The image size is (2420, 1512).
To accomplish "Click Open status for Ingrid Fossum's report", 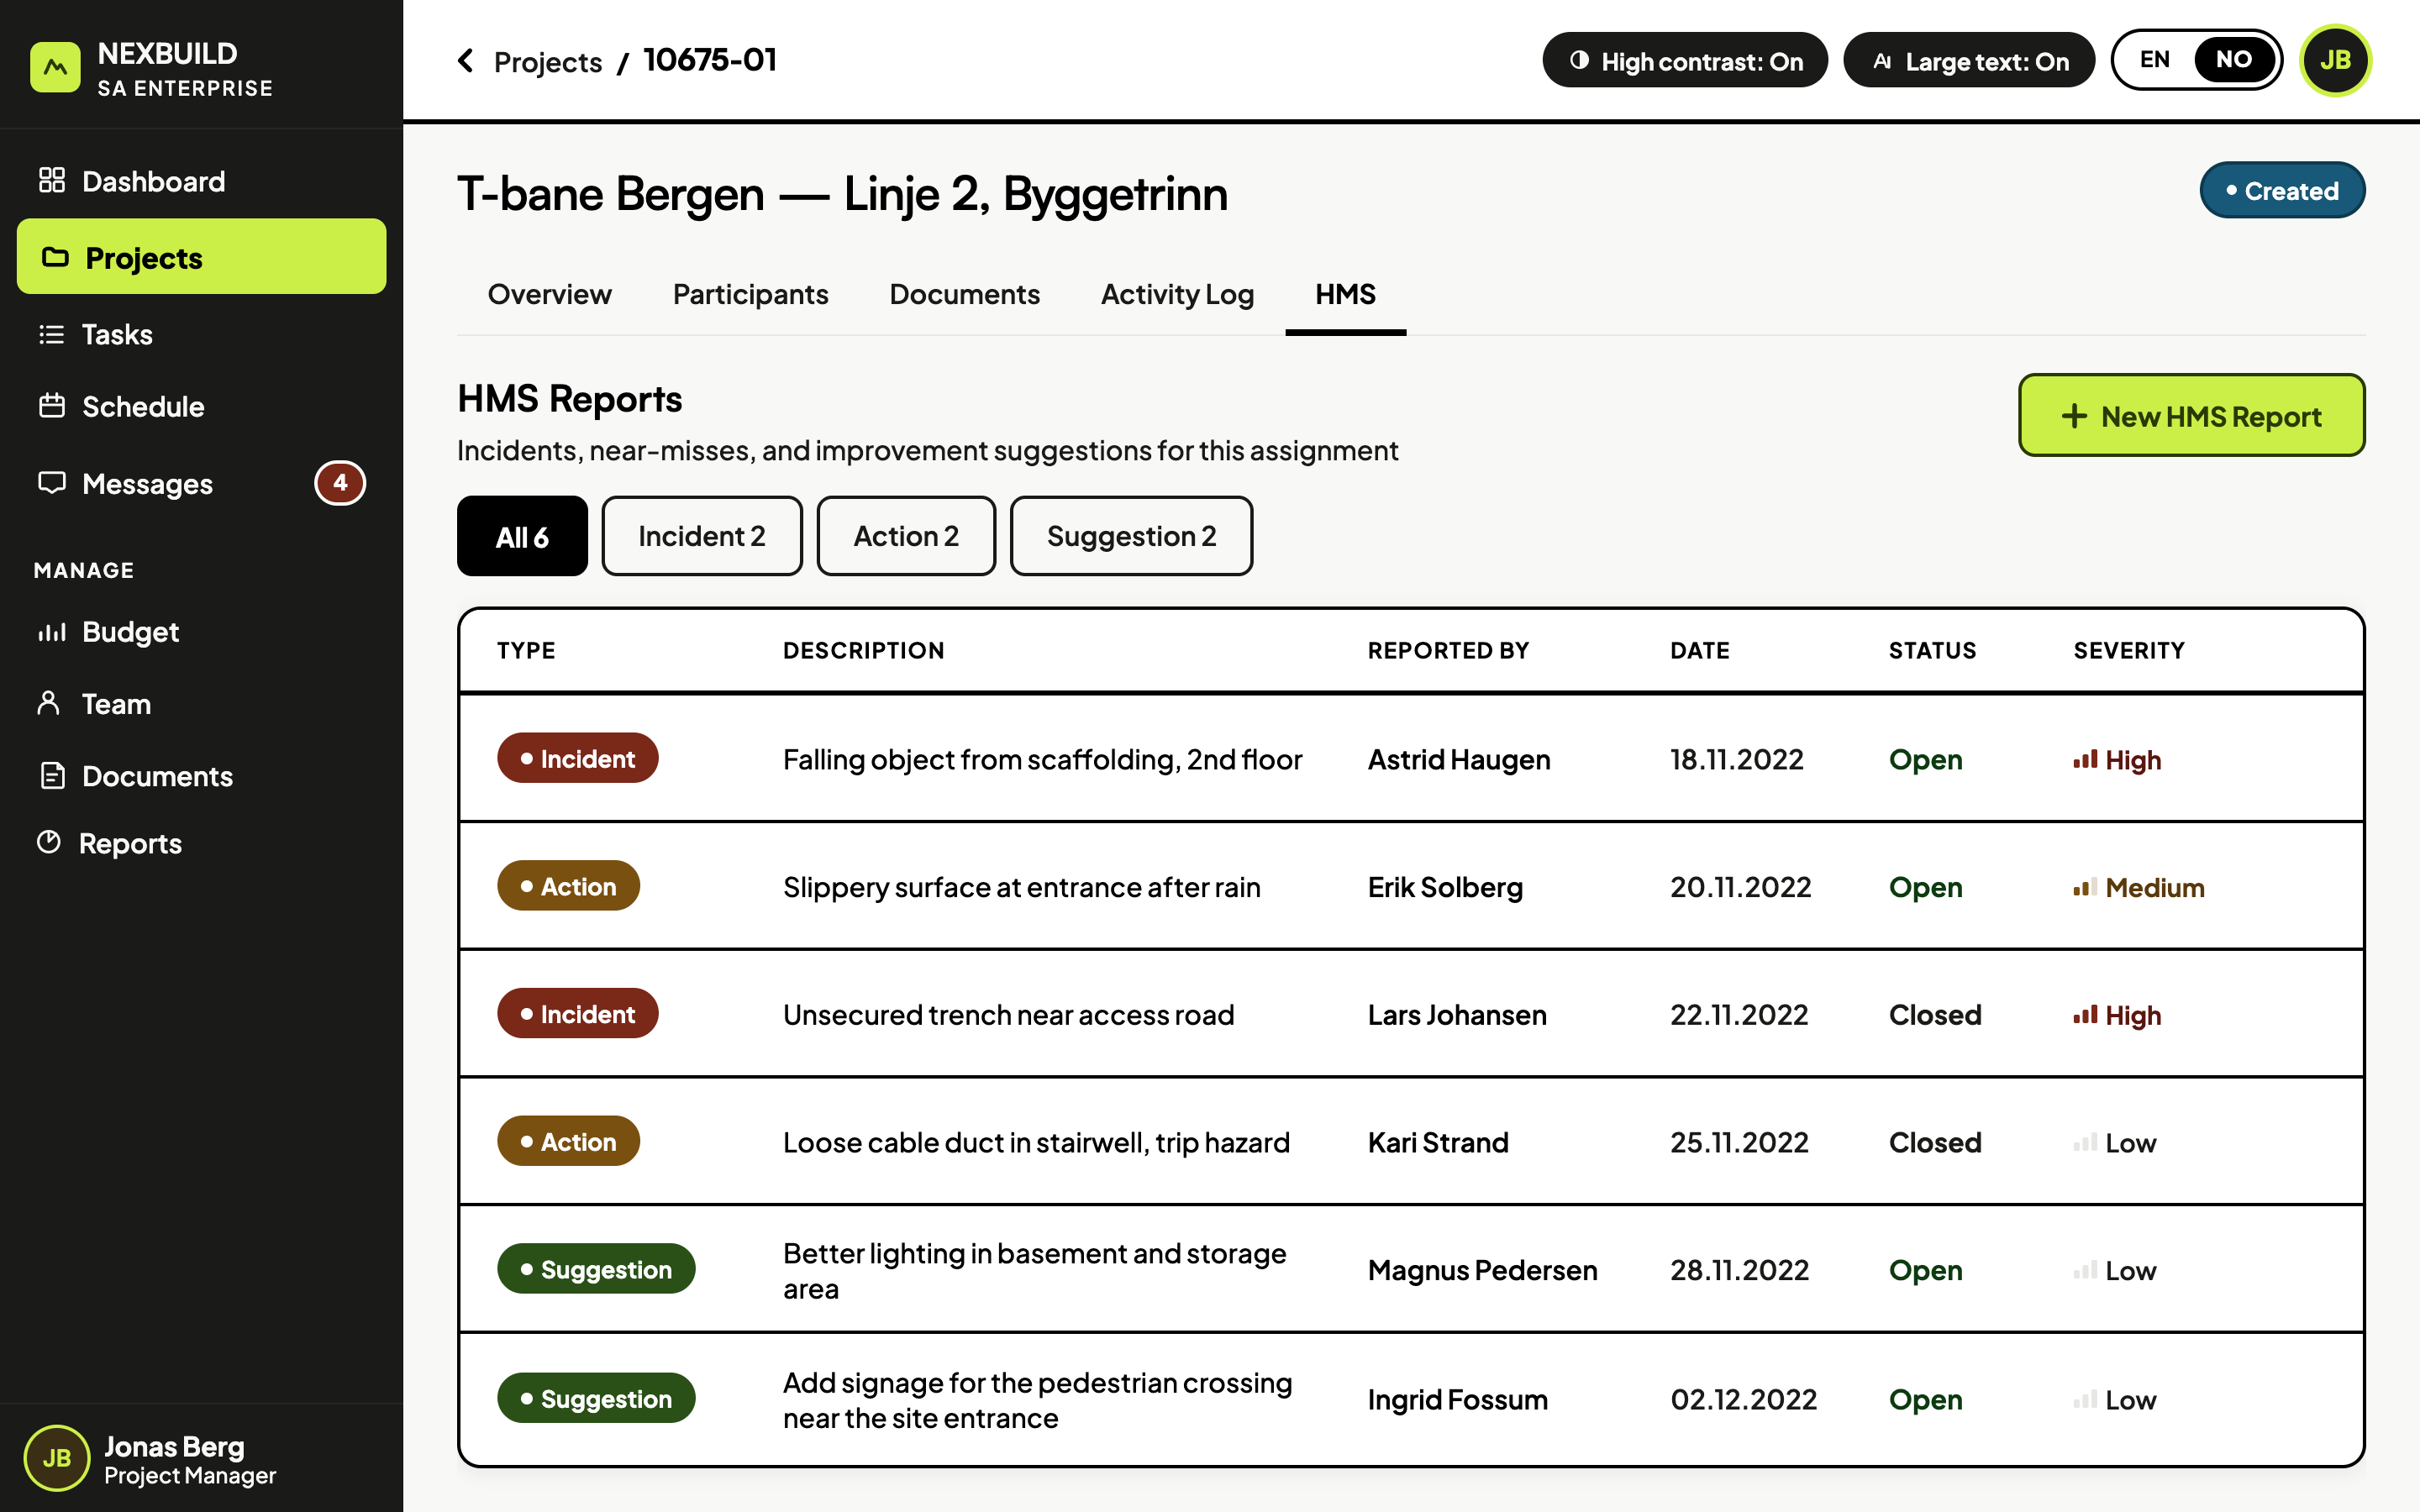I will 1925,1399.
